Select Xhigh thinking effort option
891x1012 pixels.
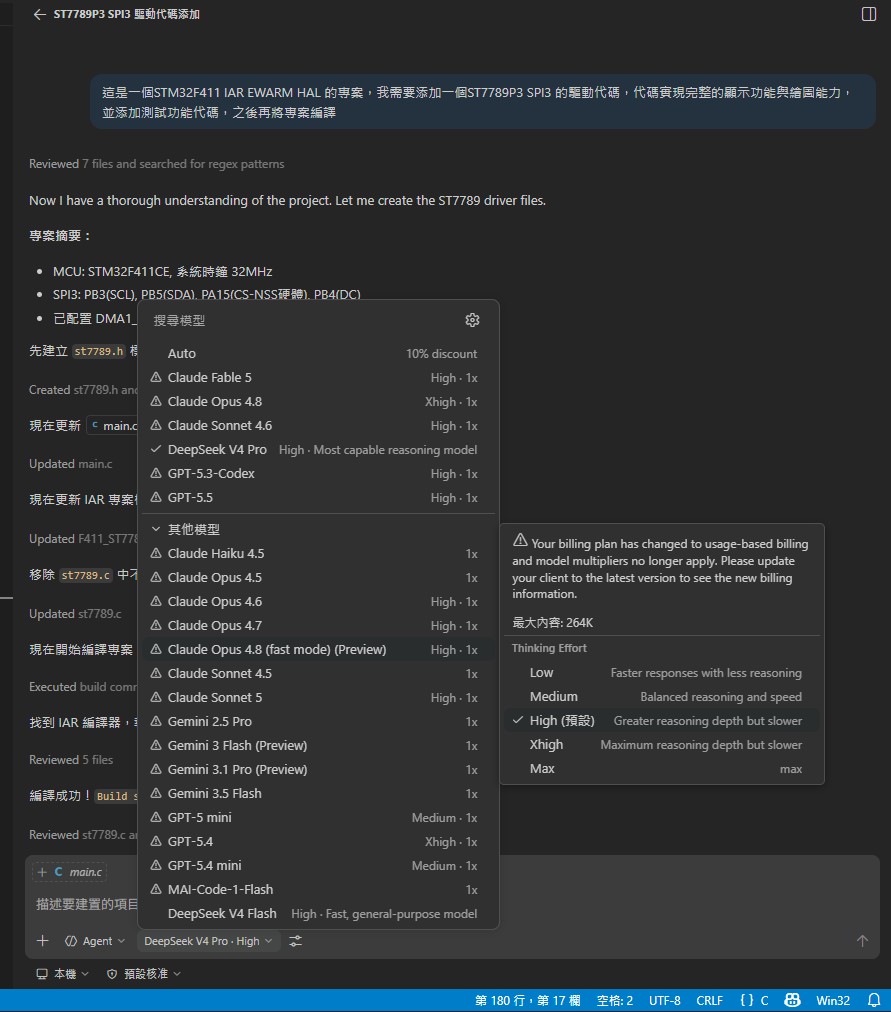tap(662, 745)
